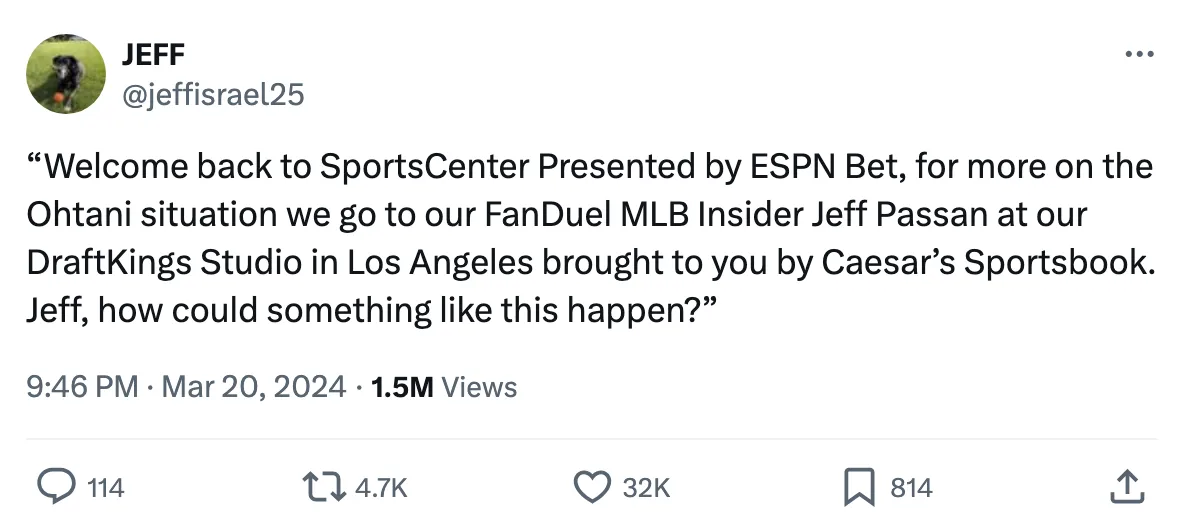This screenshot has width=1186, height=526.
Task: Bookmark this tweet using the bookmark icon
Action: 860,487
